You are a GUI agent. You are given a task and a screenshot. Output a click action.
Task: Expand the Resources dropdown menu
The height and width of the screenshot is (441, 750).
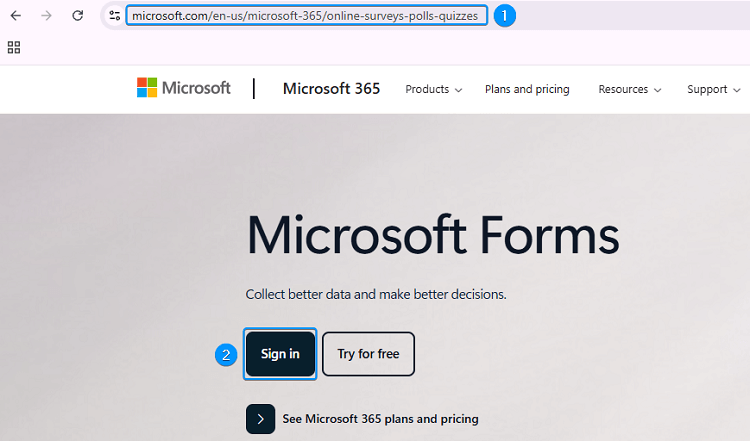[x=629, y=89]
